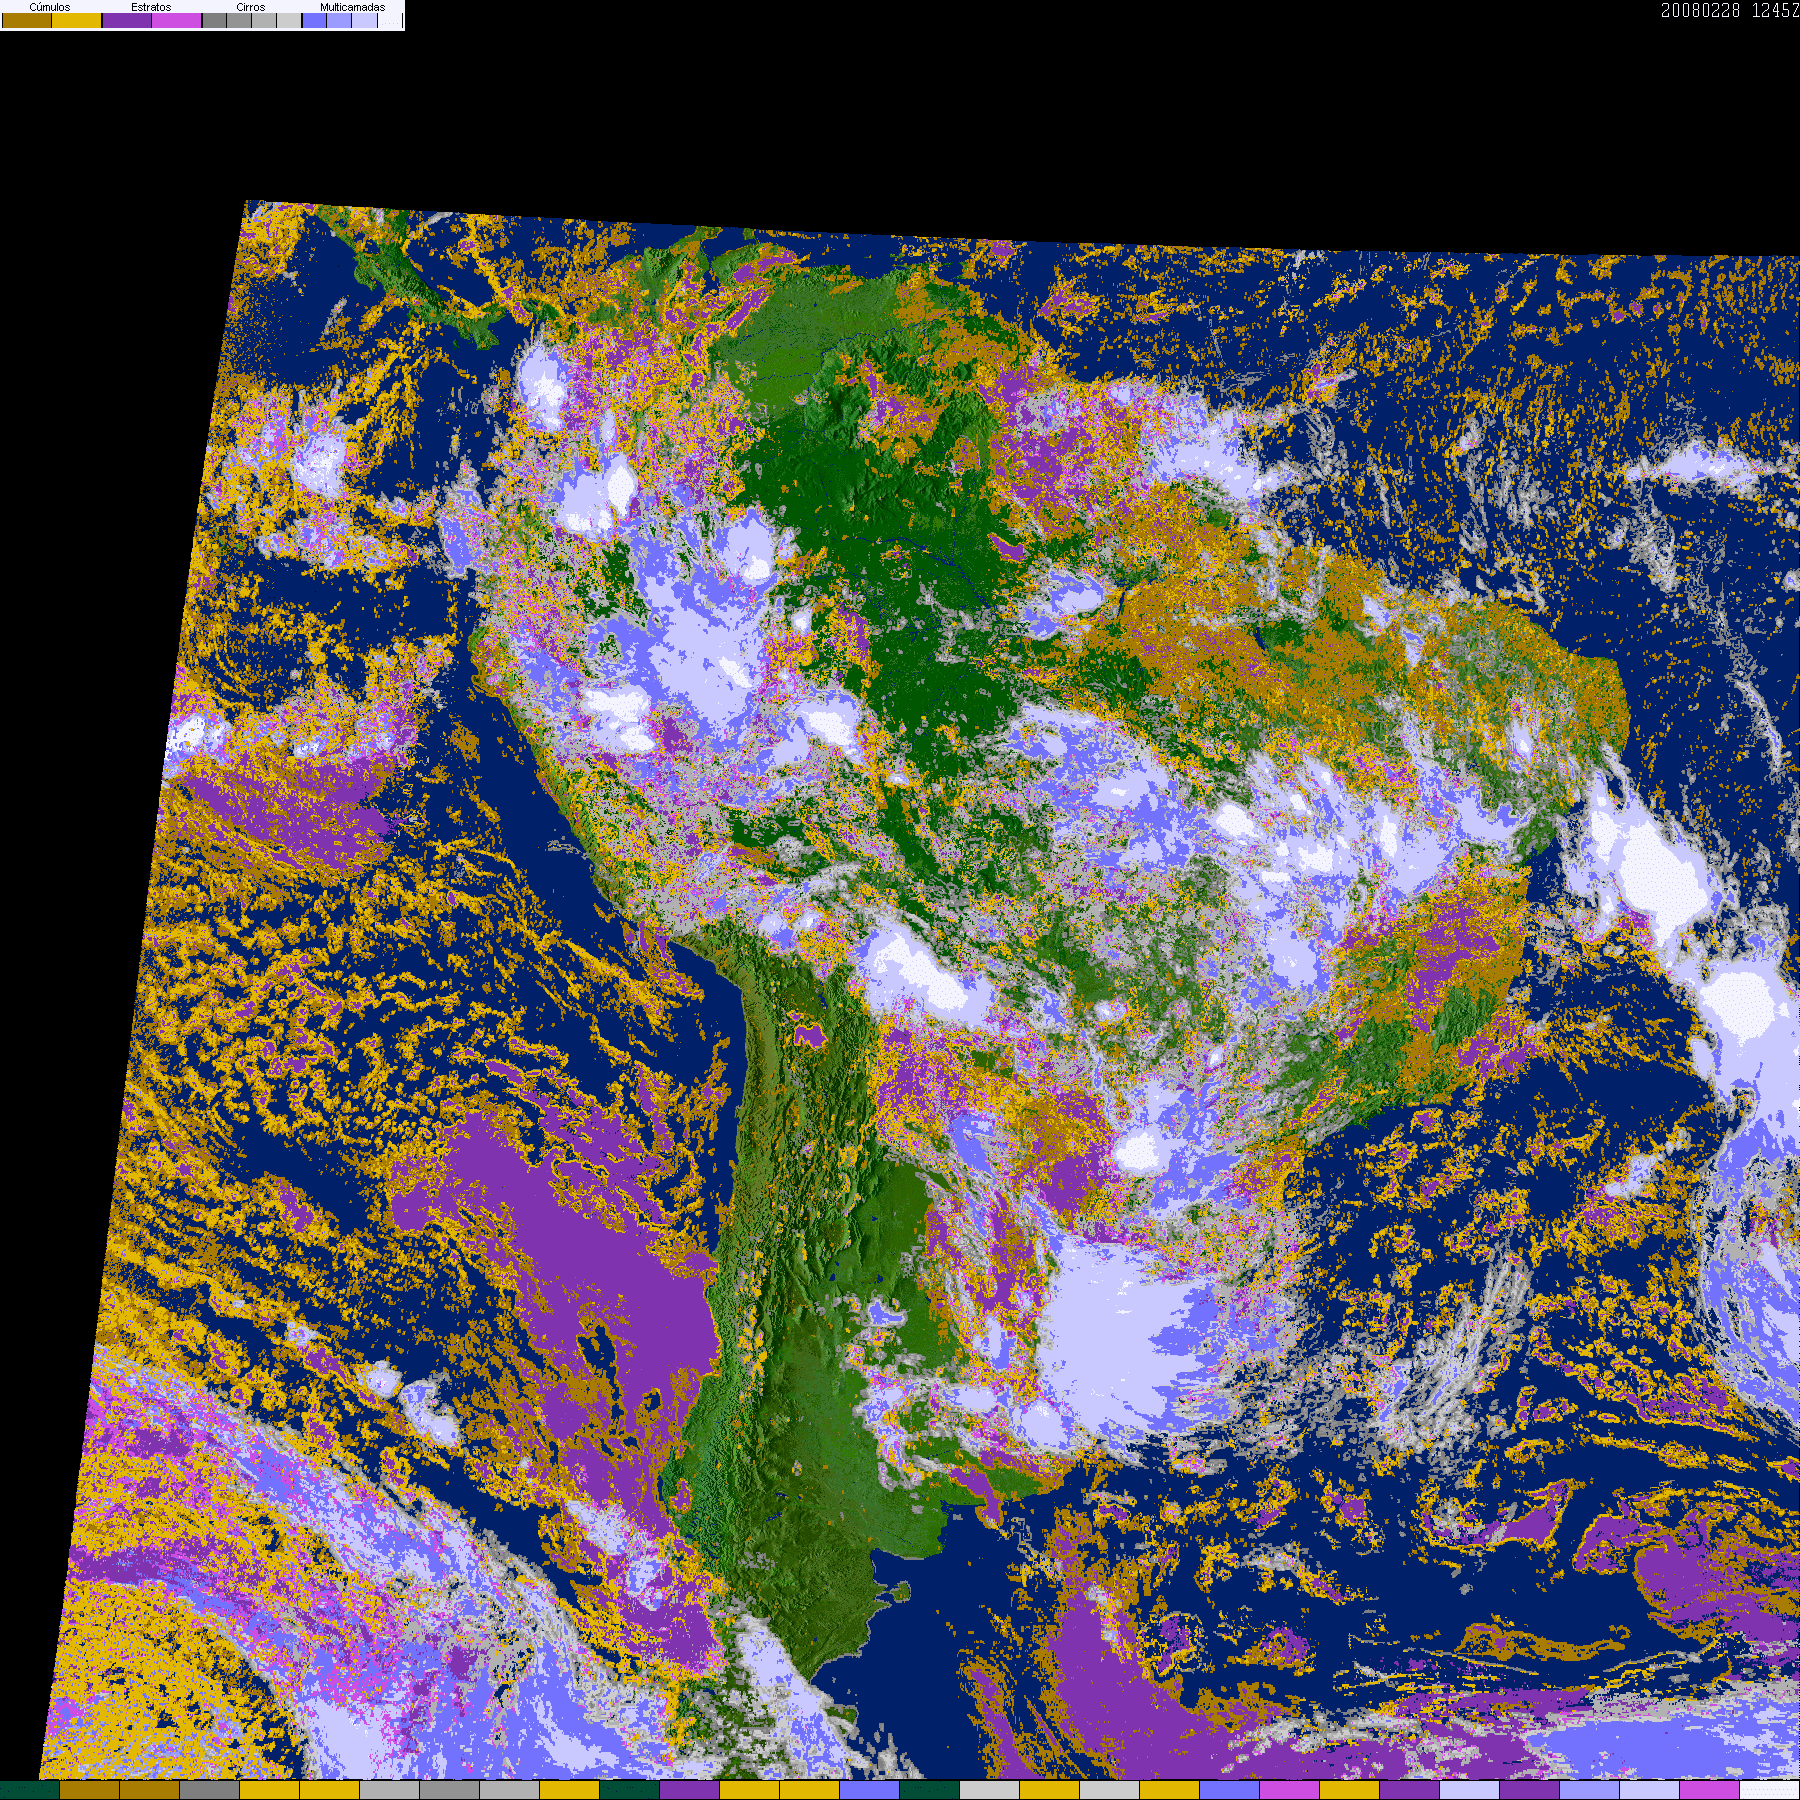Click the date stamp 20080228

click(1701, 10)
